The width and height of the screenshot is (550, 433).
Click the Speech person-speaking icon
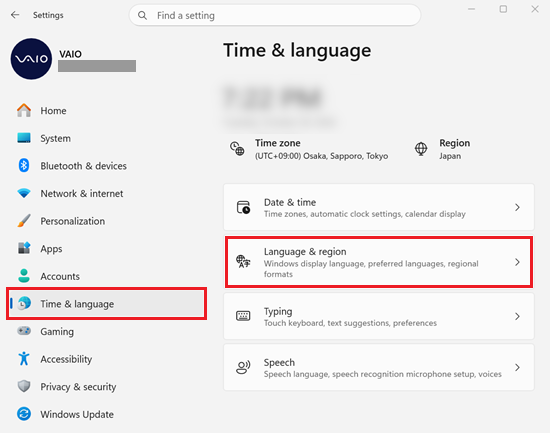[x=243, y=367]
